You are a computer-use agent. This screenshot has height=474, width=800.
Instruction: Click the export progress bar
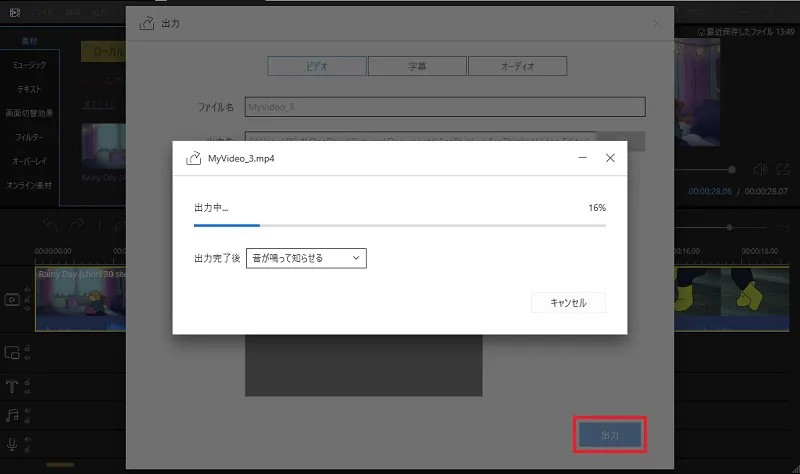click(400, 226)
